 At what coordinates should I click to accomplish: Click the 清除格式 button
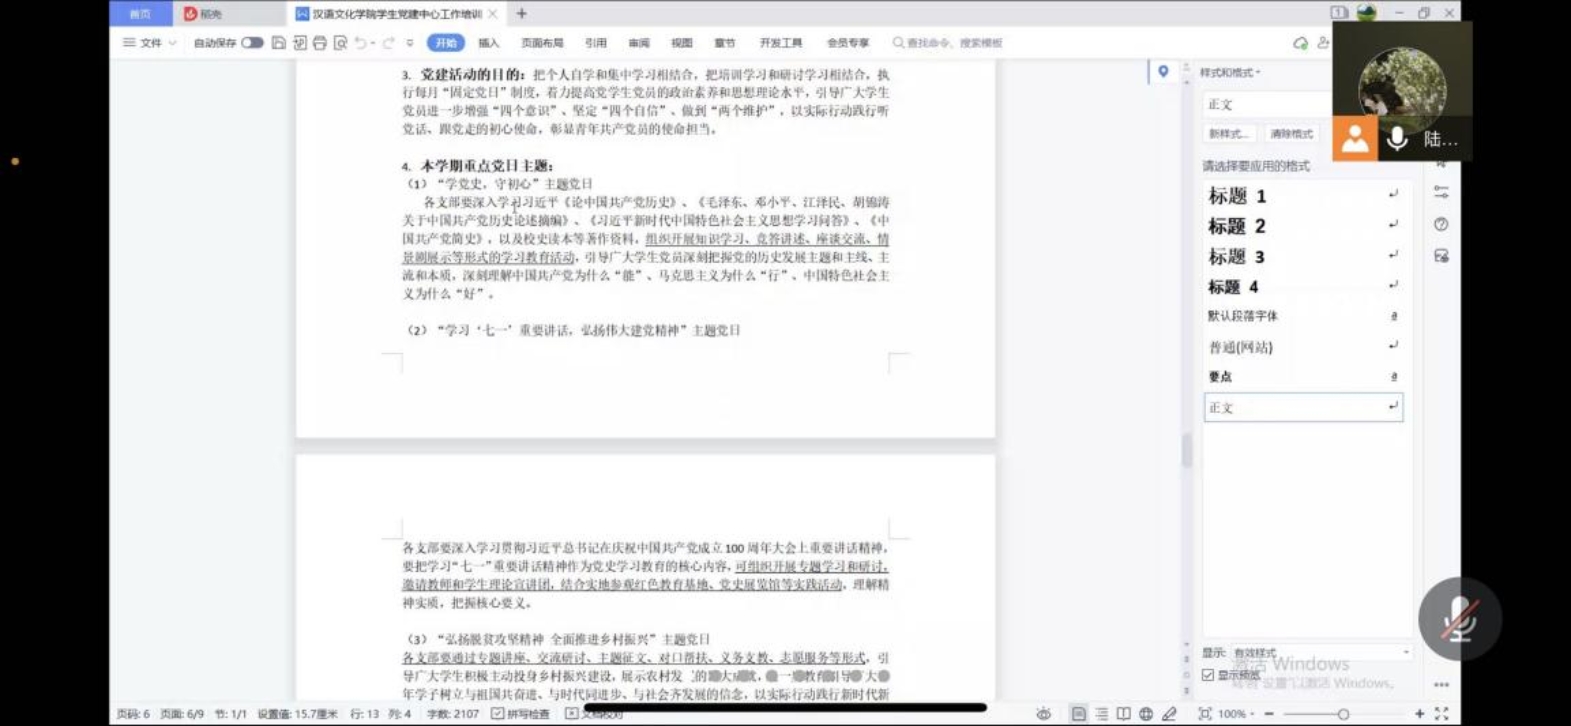pos(1291,134)
